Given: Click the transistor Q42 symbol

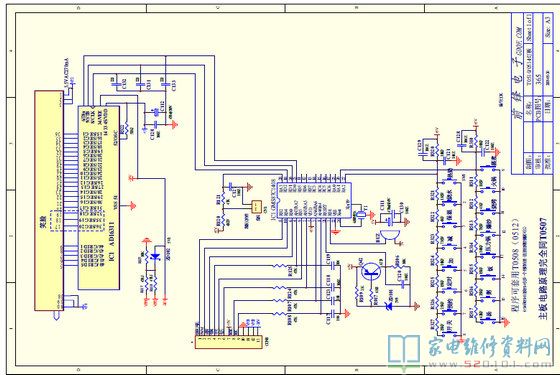Looking at the screenshot, I should tap(371, 271).
